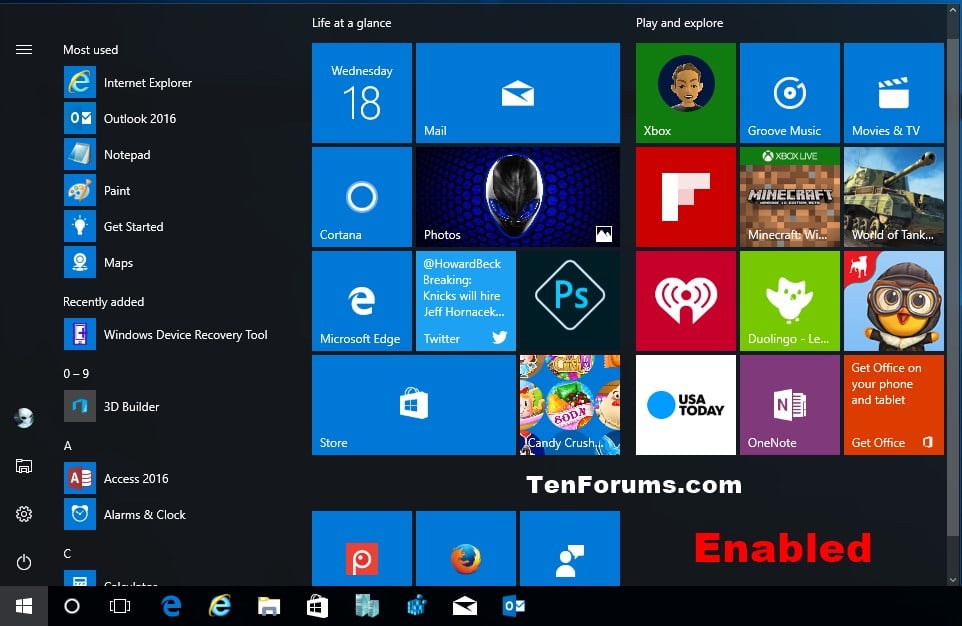Open Settings gear in Start sidebar
This screenshot has height=626, width=962.
tap(24, 514)
